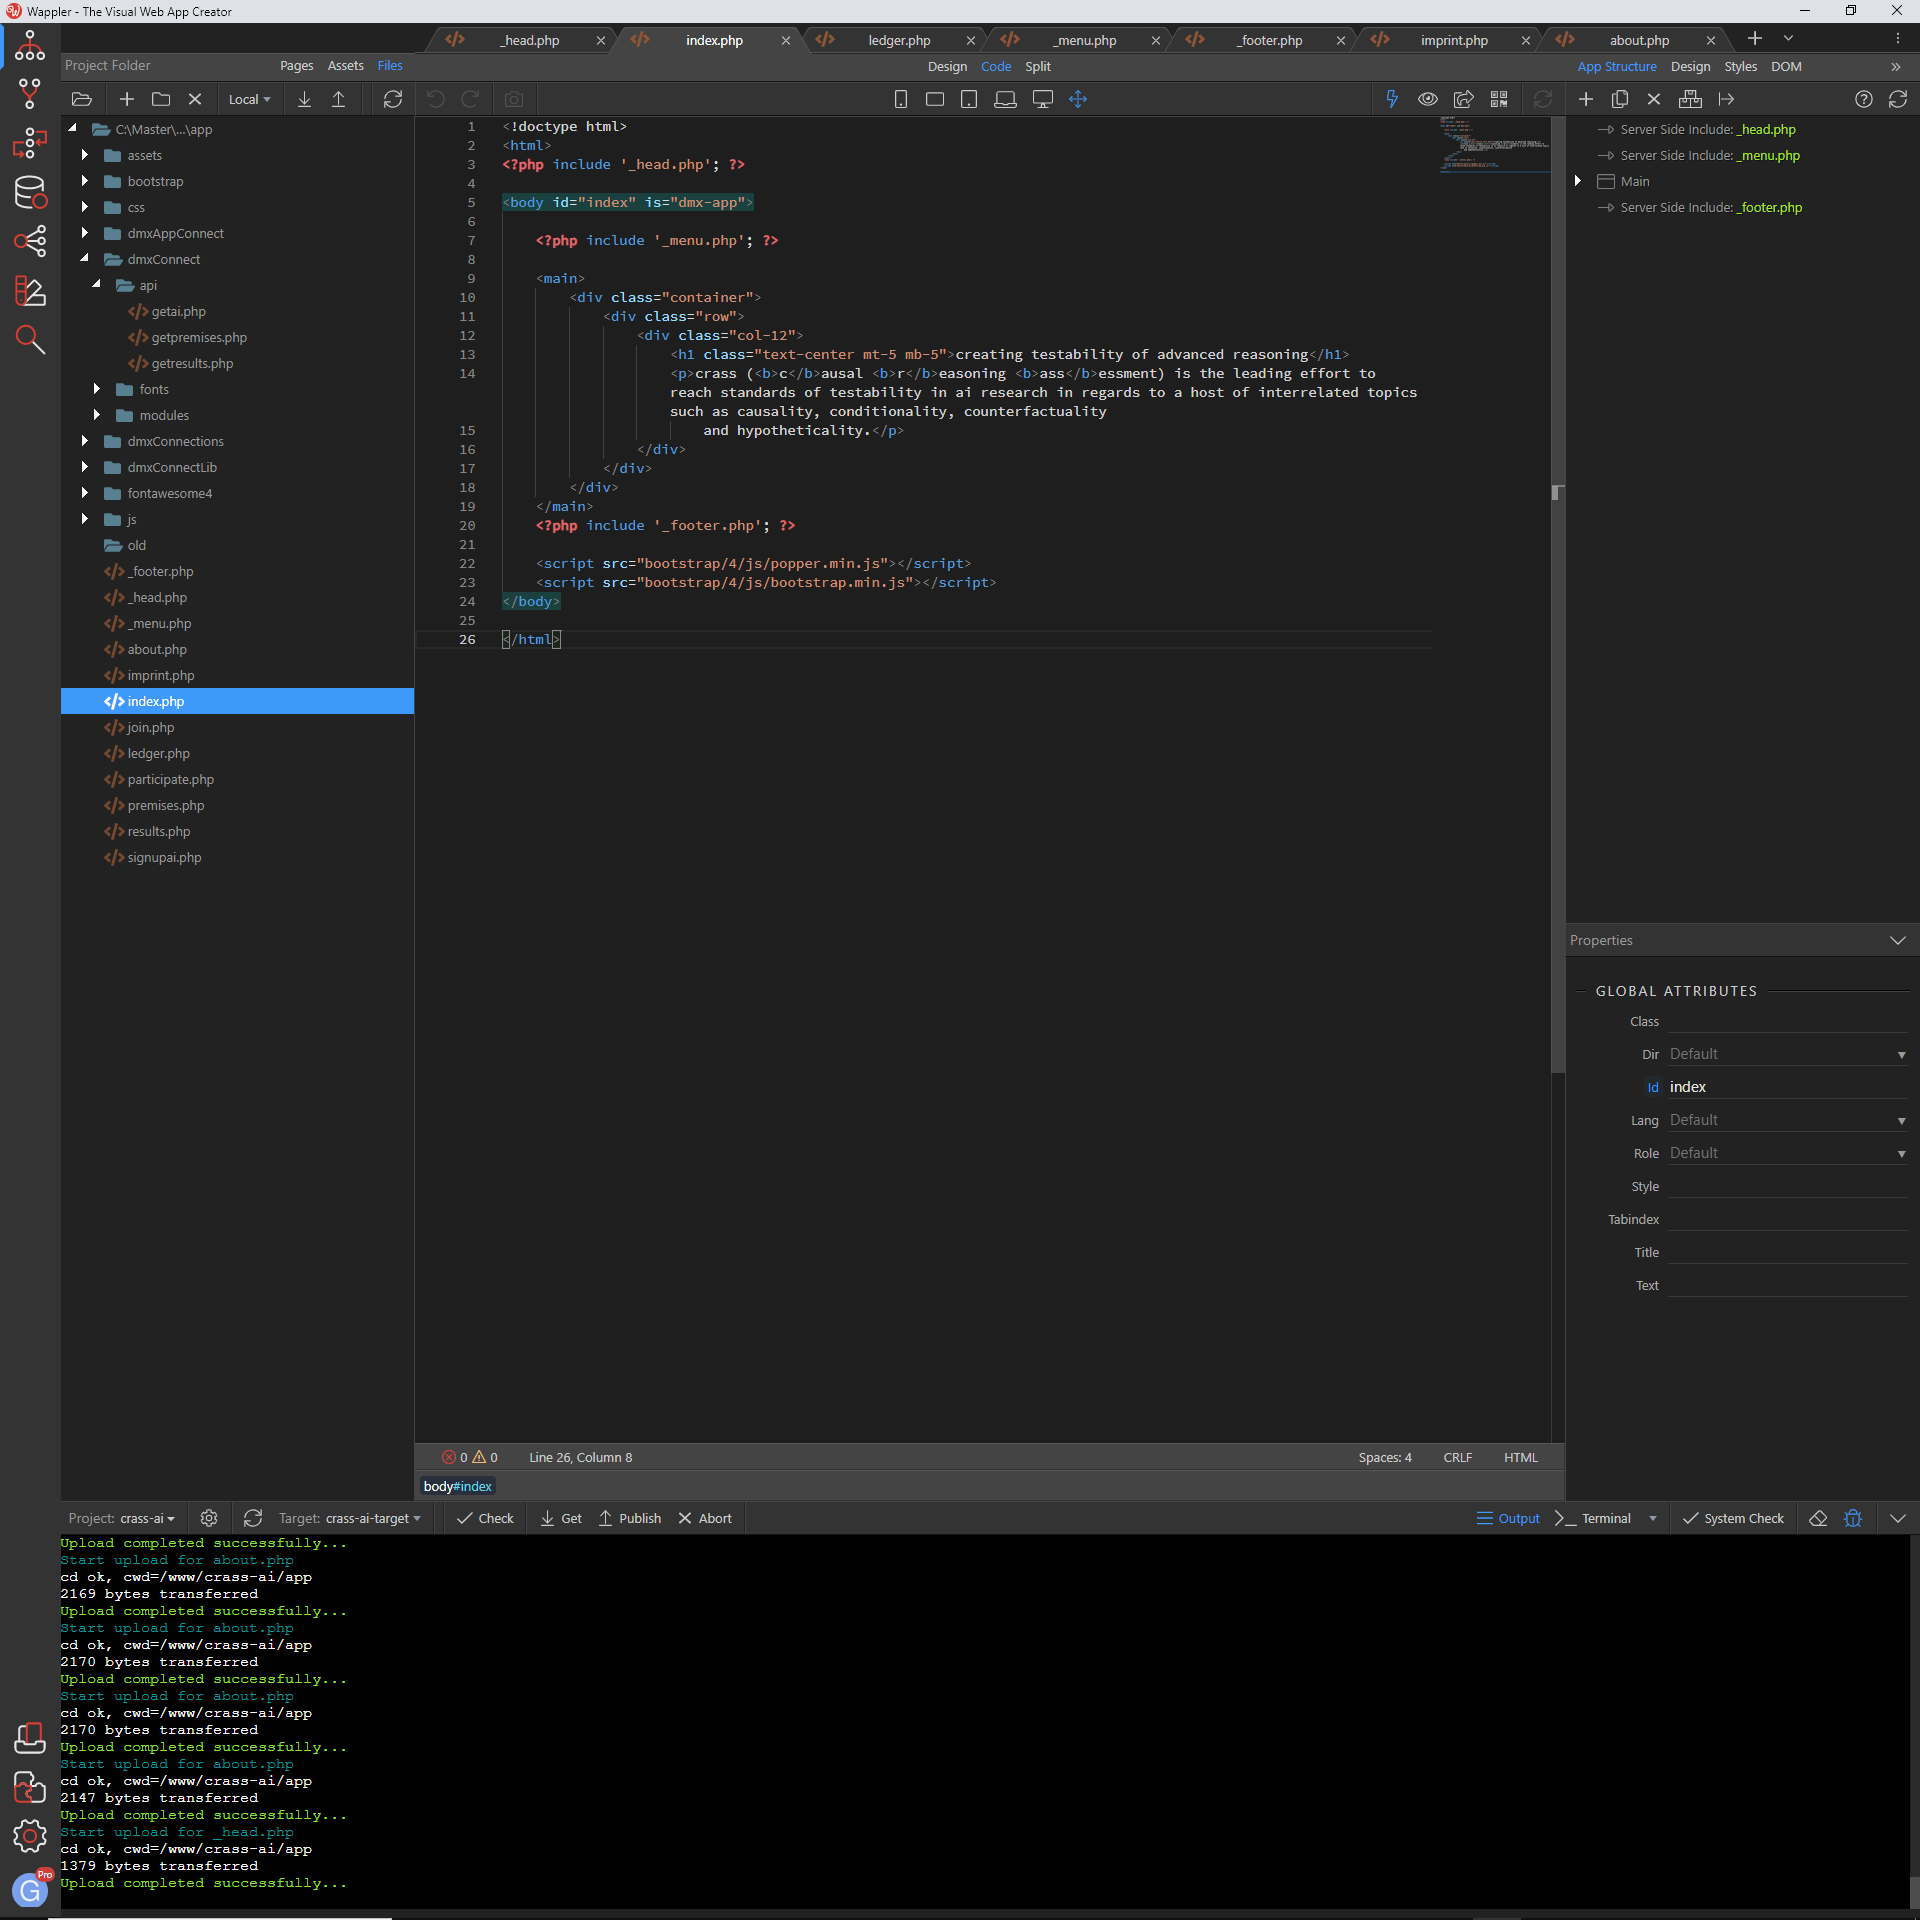Open the Role dropdown in properties
This screenshot has height=1920, width=1920.
(x=1788, y=1153)
